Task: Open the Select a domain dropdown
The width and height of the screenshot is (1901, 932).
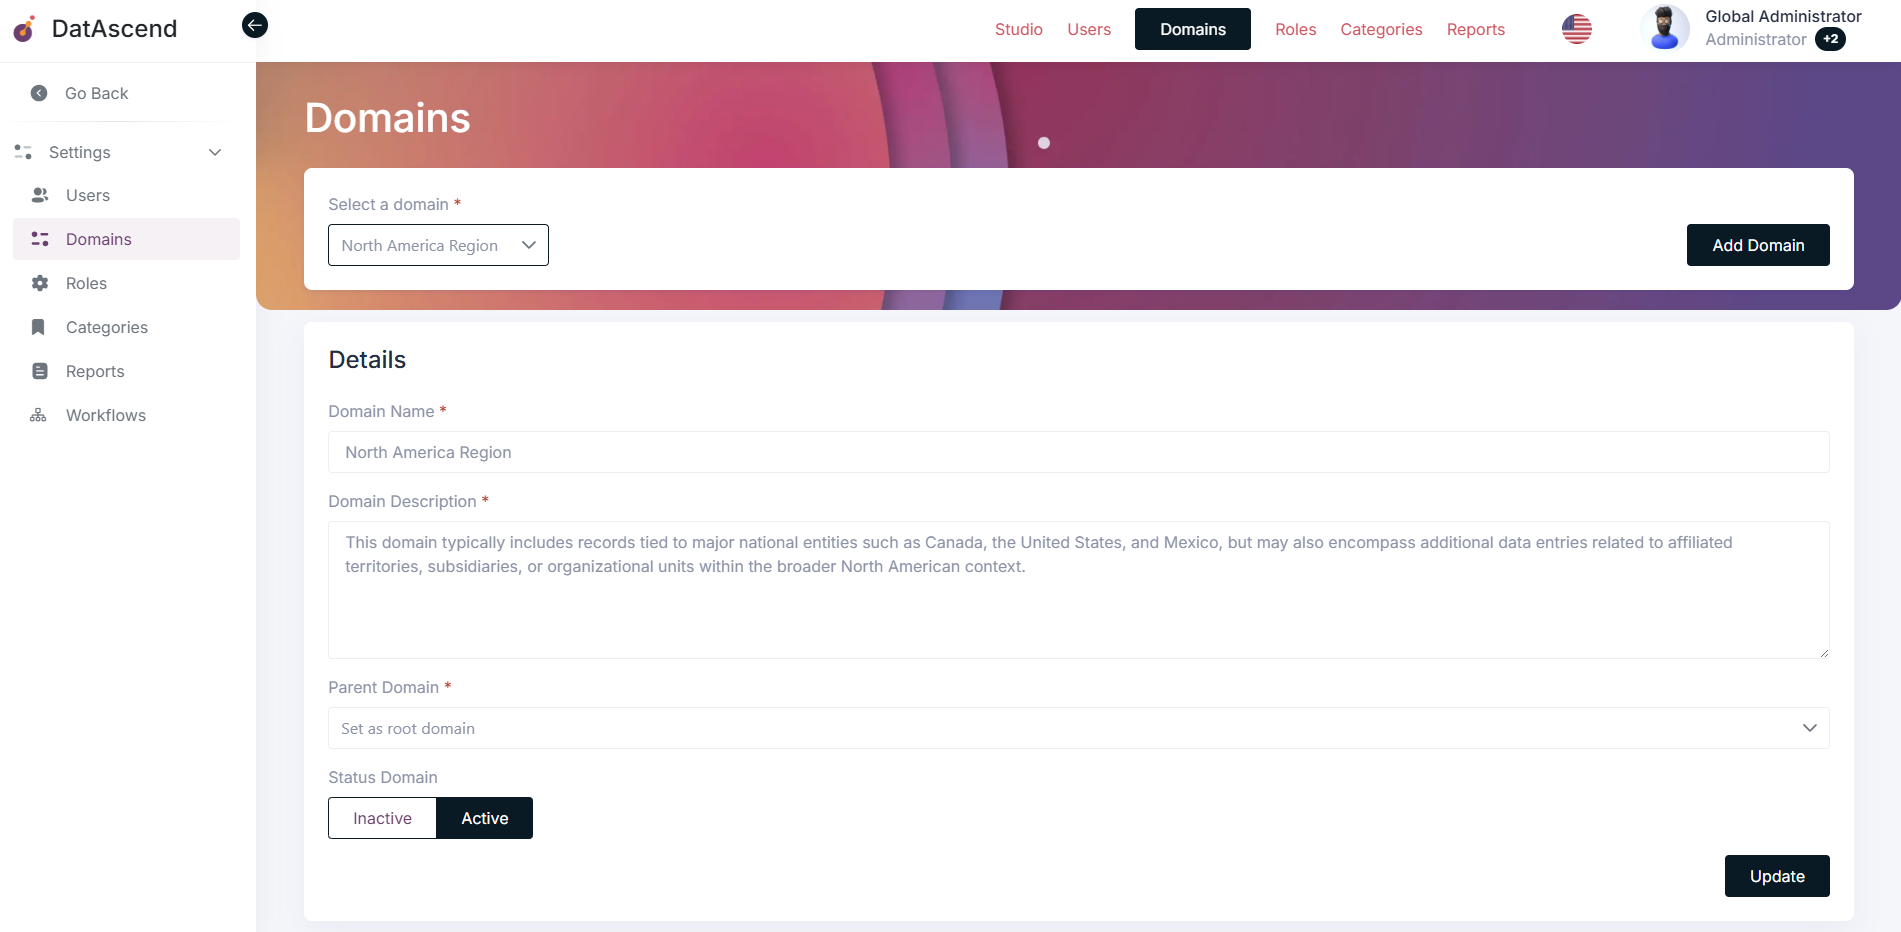Action: (438, 245)
